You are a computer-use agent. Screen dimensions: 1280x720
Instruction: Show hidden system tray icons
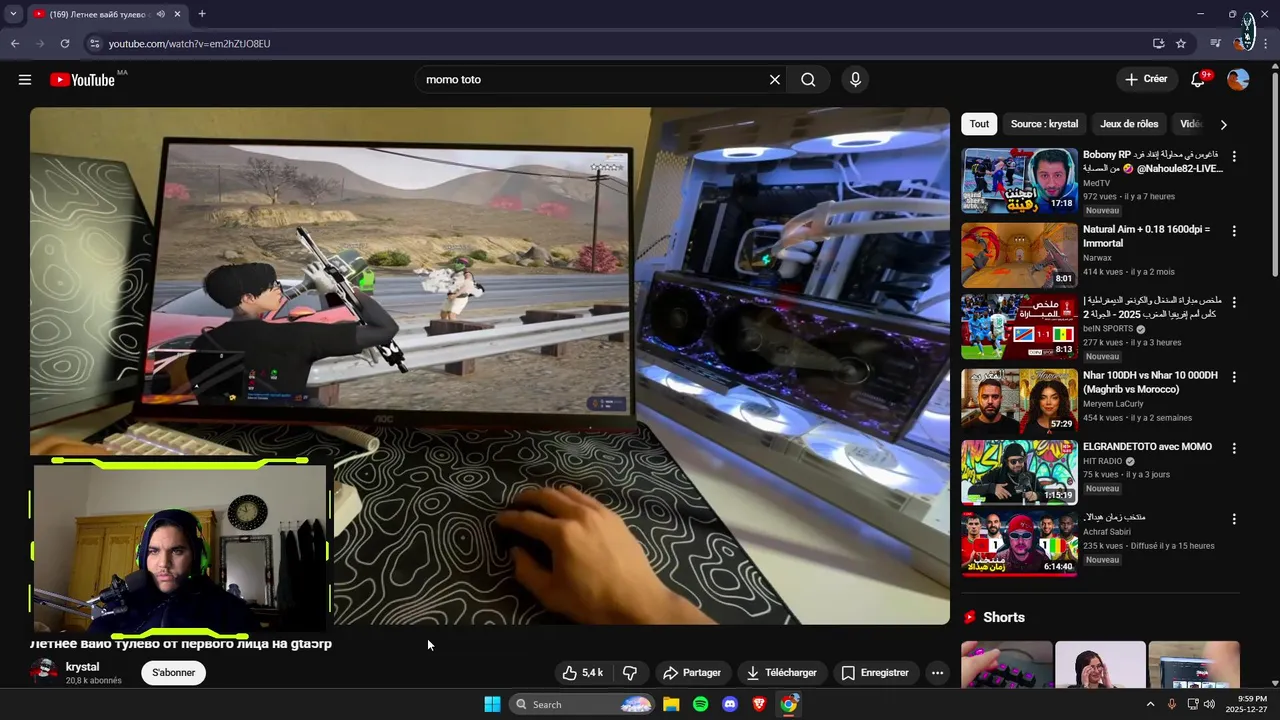[1150, 704]
